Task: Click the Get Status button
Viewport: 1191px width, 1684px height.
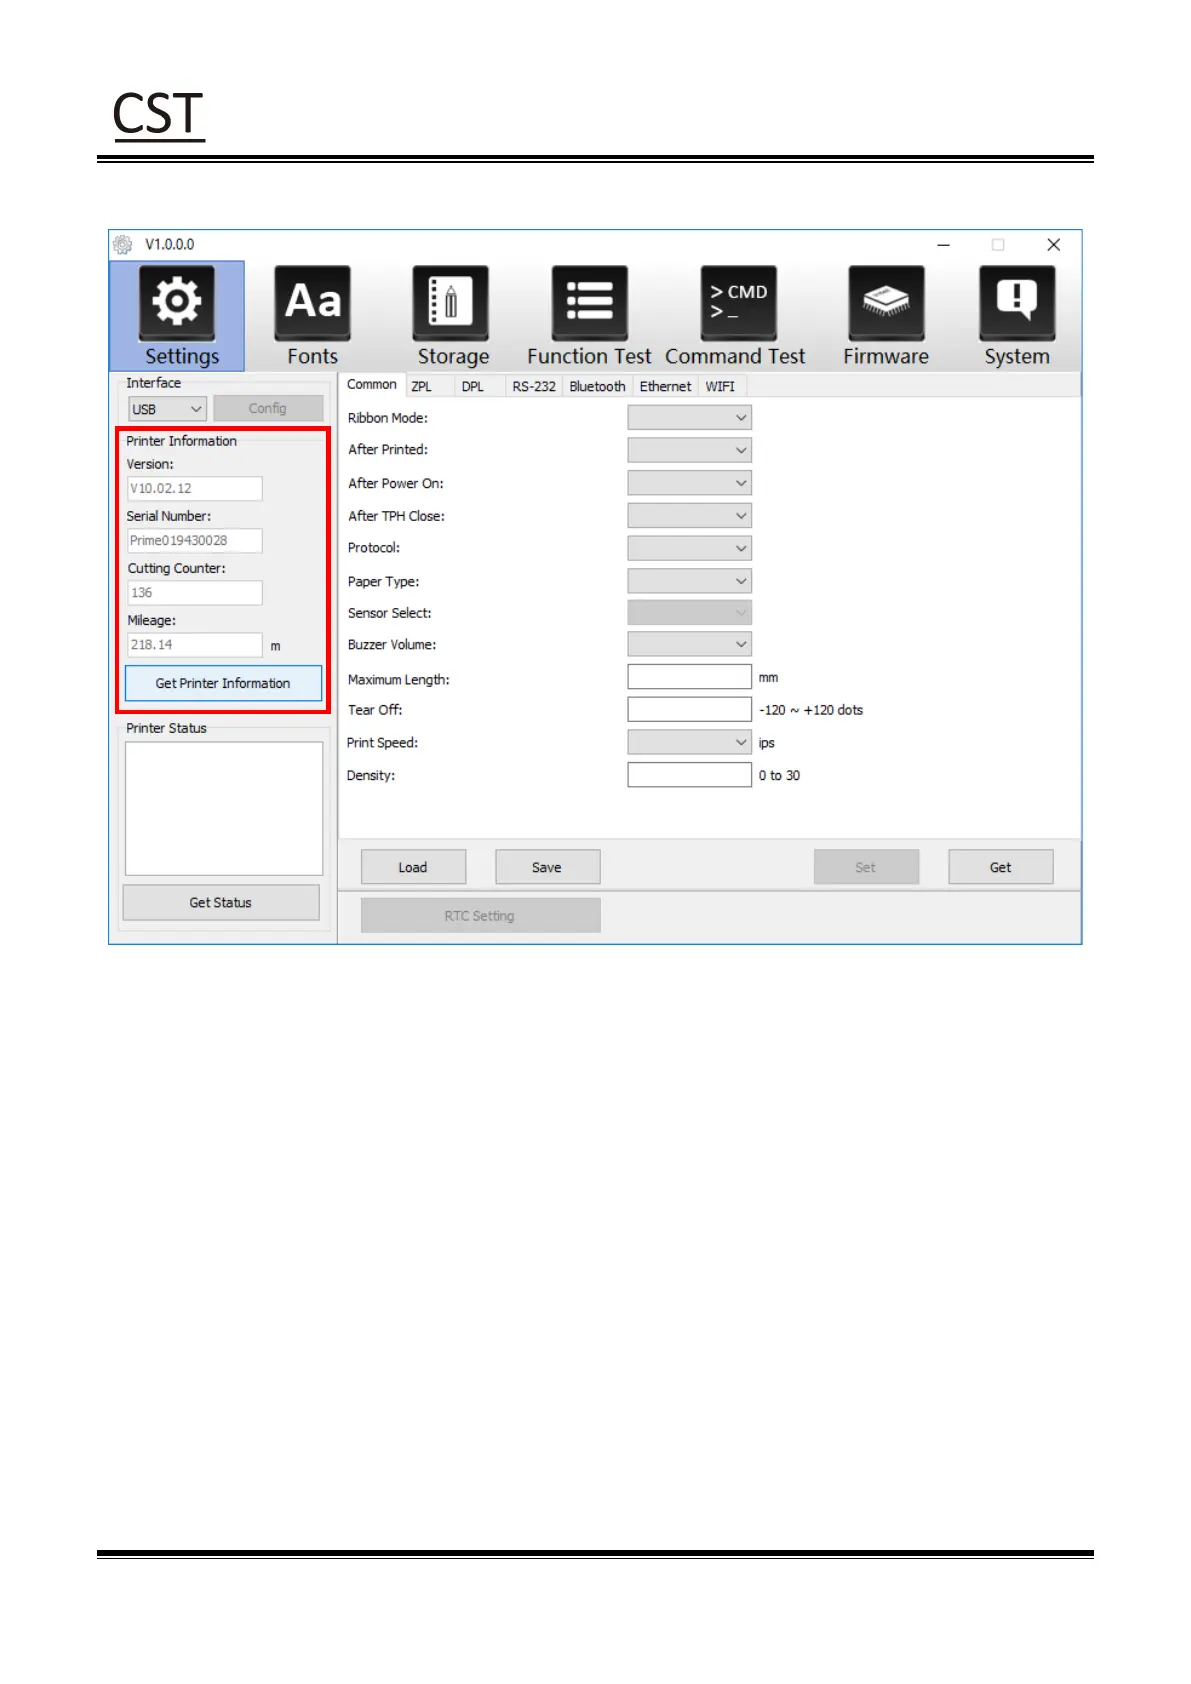Action: click(x=221, y=902)
